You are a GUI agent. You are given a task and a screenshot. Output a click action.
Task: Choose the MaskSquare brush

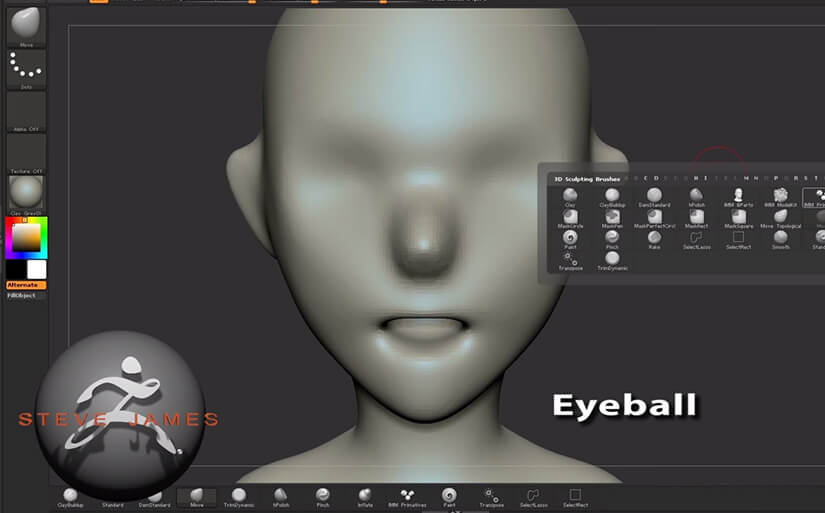pyautogui.click(x=738, y=219)
